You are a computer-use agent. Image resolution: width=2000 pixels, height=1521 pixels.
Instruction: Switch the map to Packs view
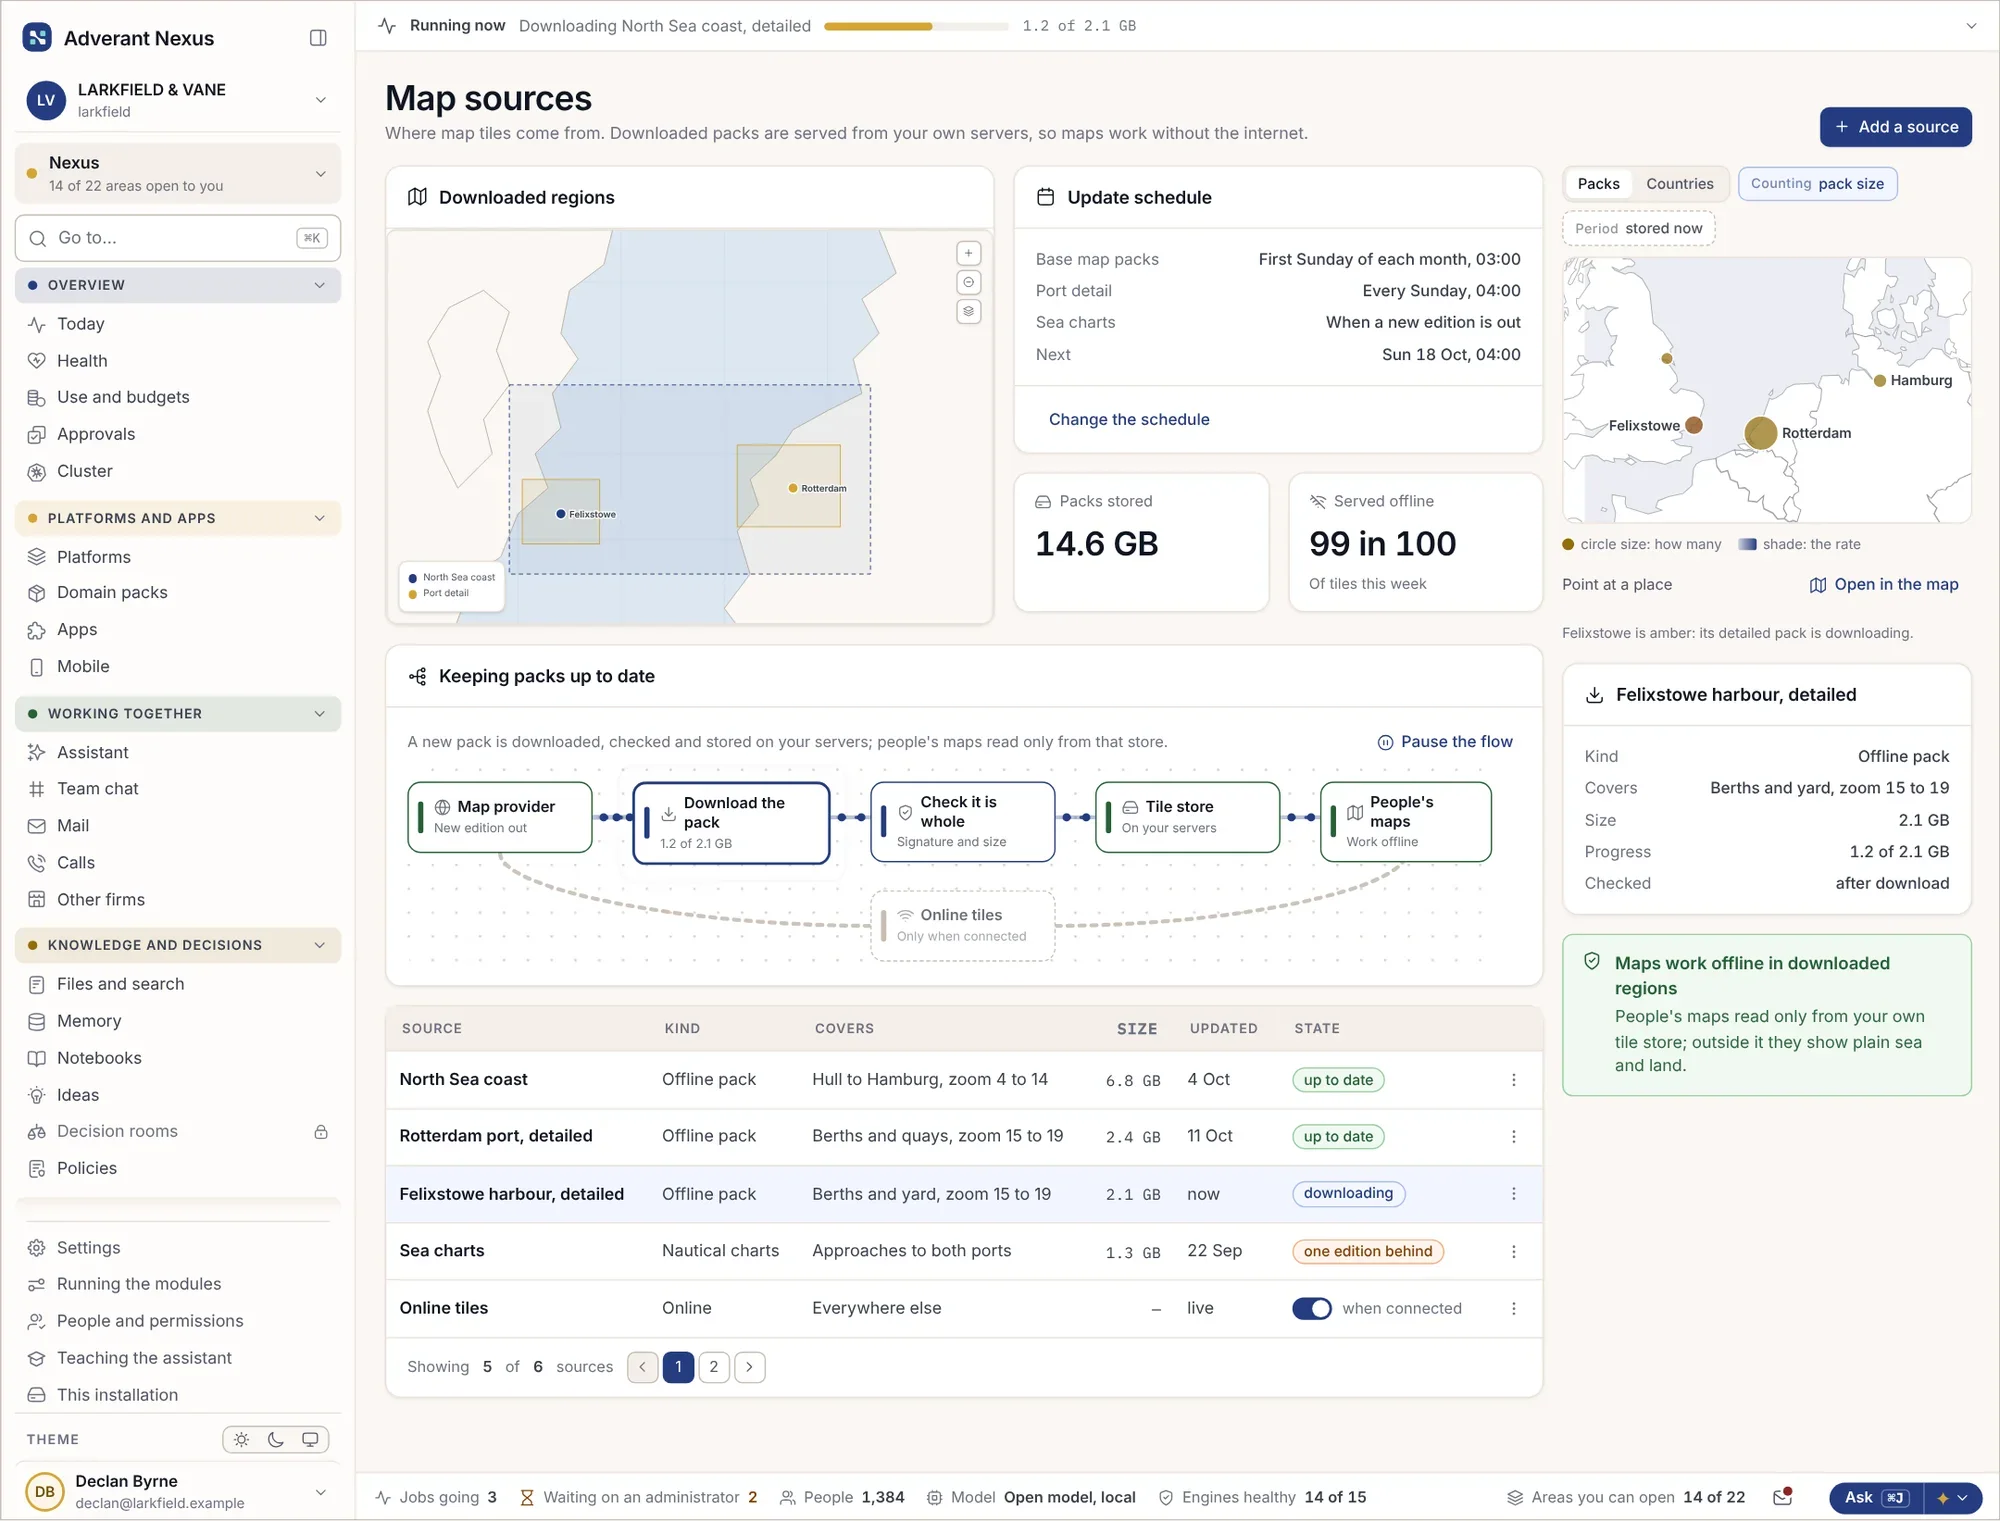click(x=1598, y=184)
